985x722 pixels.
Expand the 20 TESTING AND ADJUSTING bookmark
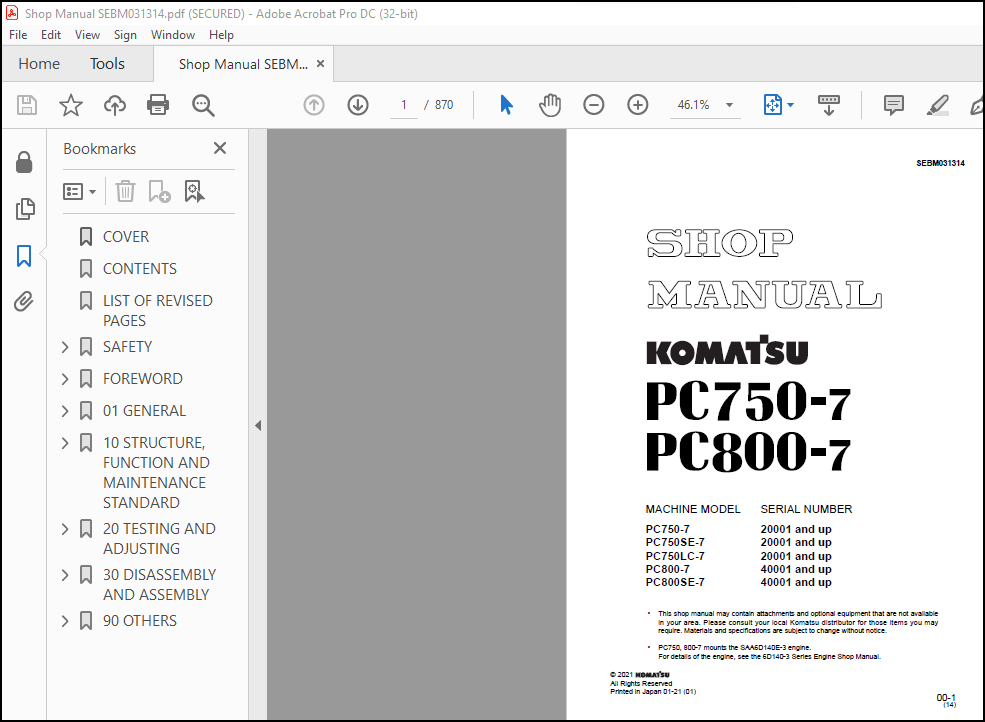click(65, 529)
